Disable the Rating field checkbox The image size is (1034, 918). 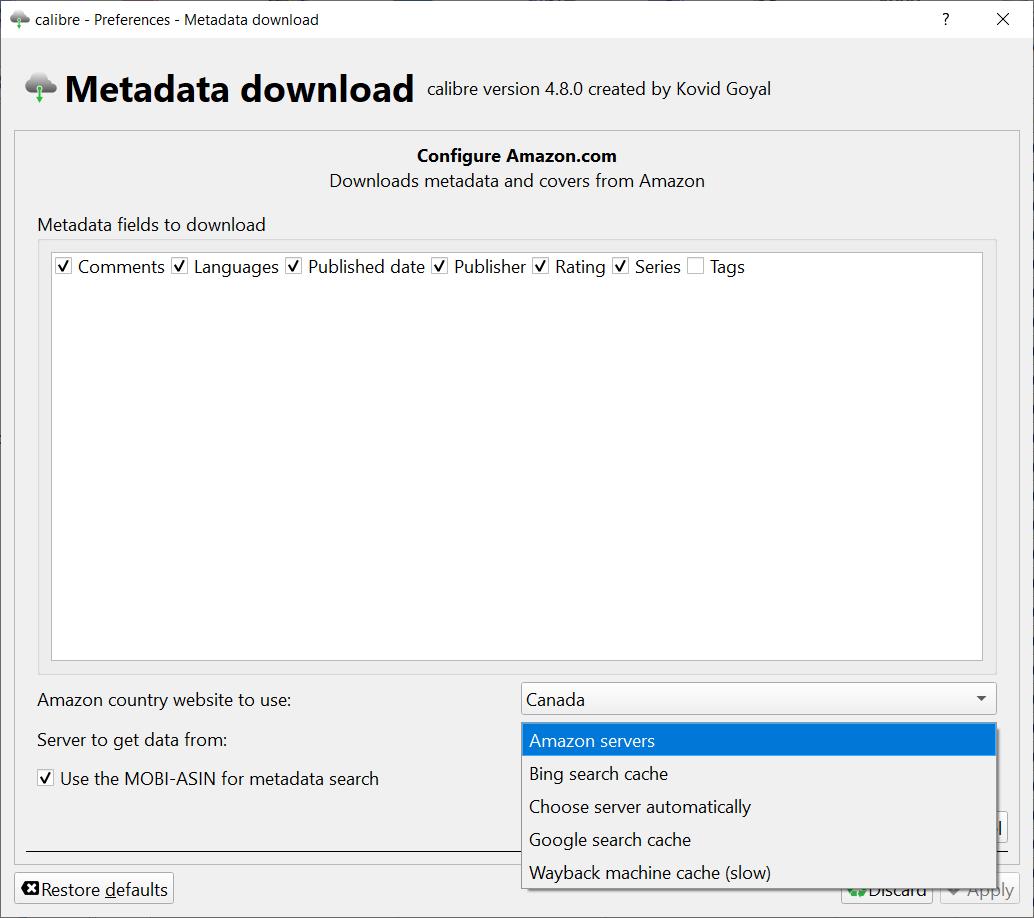[x=541, y=266]
